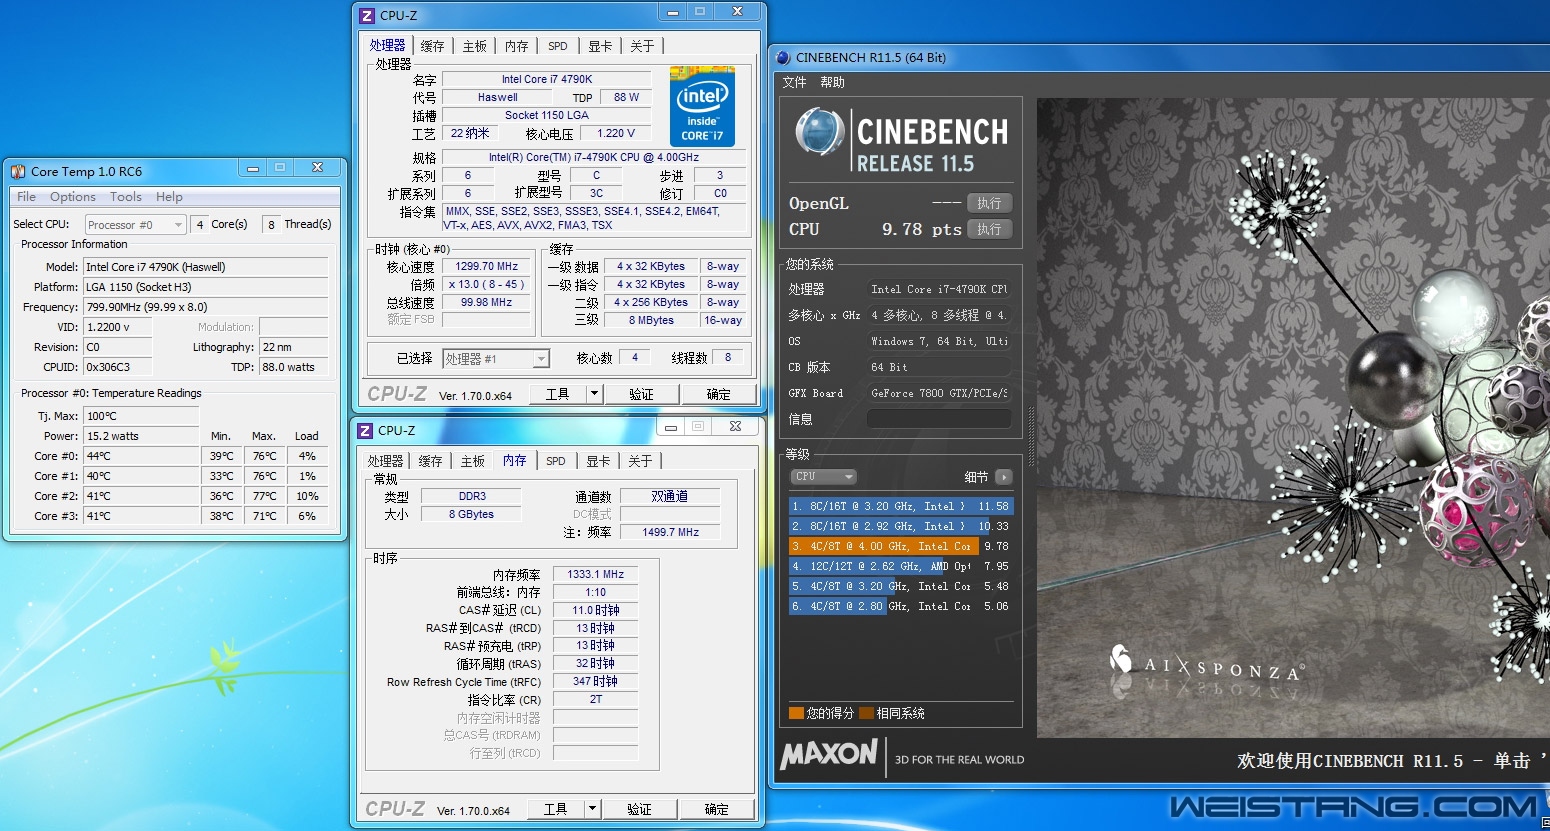The image size is (1550, 831).
Task: Click 验证 button in top CPU-Z
Action: [641, 394]
